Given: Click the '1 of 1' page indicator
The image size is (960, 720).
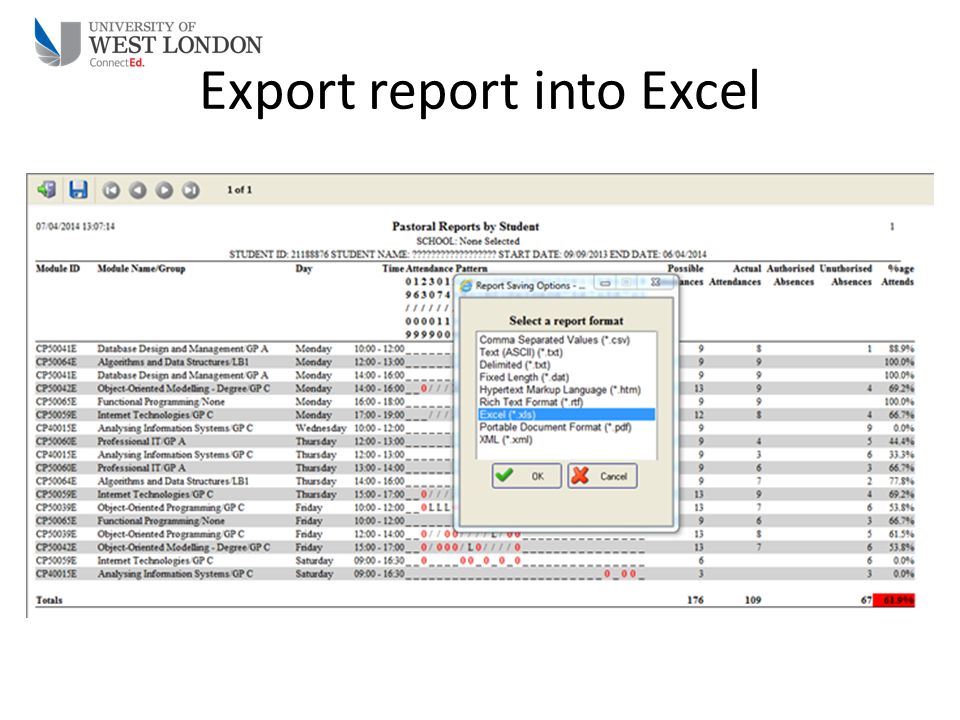Looking at the screenshot, I should (x=239, y=190).
